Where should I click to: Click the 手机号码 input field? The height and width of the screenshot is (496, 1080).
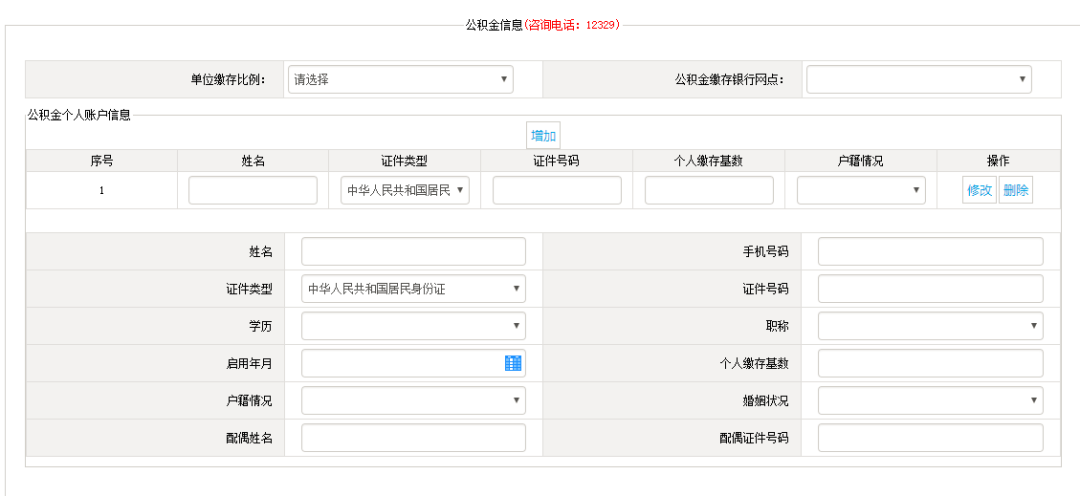tap(931, 251)
